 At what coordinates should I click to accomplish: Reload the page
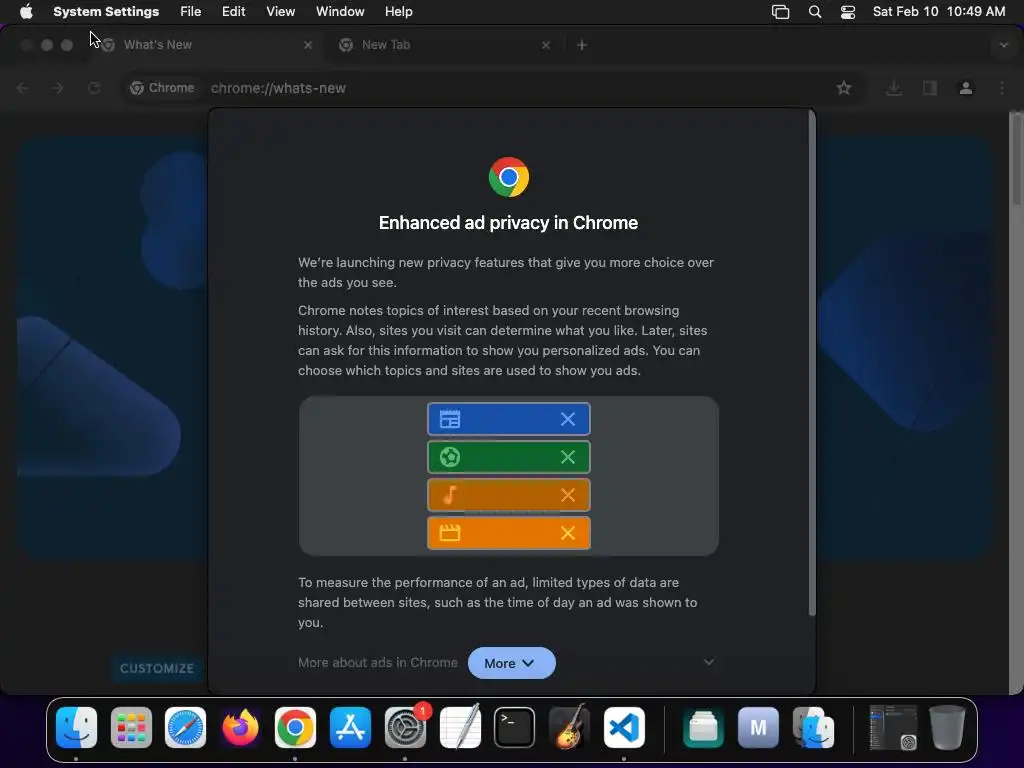pos(94,88)
